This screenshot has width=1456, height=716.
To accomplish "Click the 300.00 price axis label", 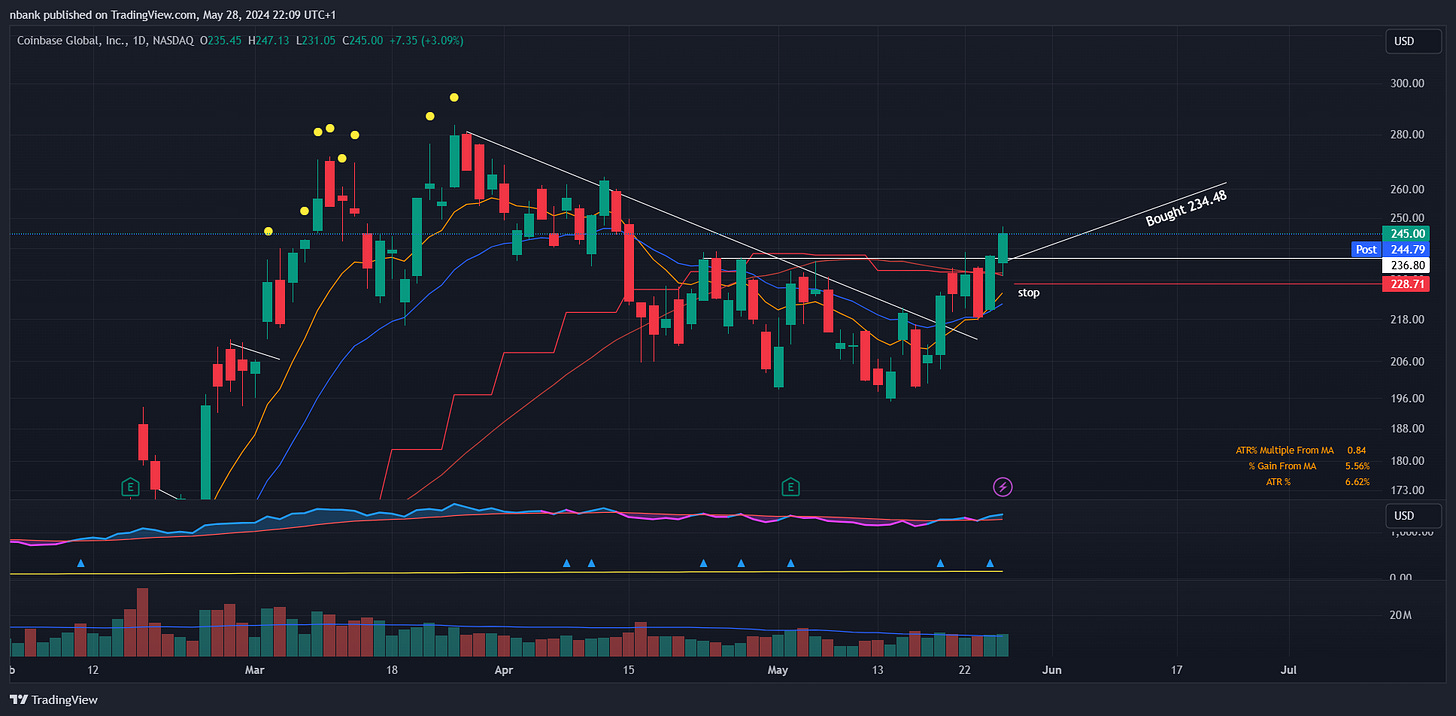I will pyautogui.click(x=1408, y=83).
